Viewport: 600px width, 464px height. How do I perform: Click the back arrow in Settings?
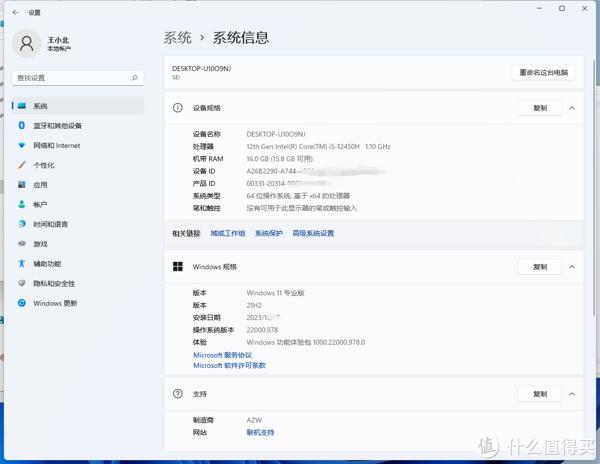pos(16,13)
